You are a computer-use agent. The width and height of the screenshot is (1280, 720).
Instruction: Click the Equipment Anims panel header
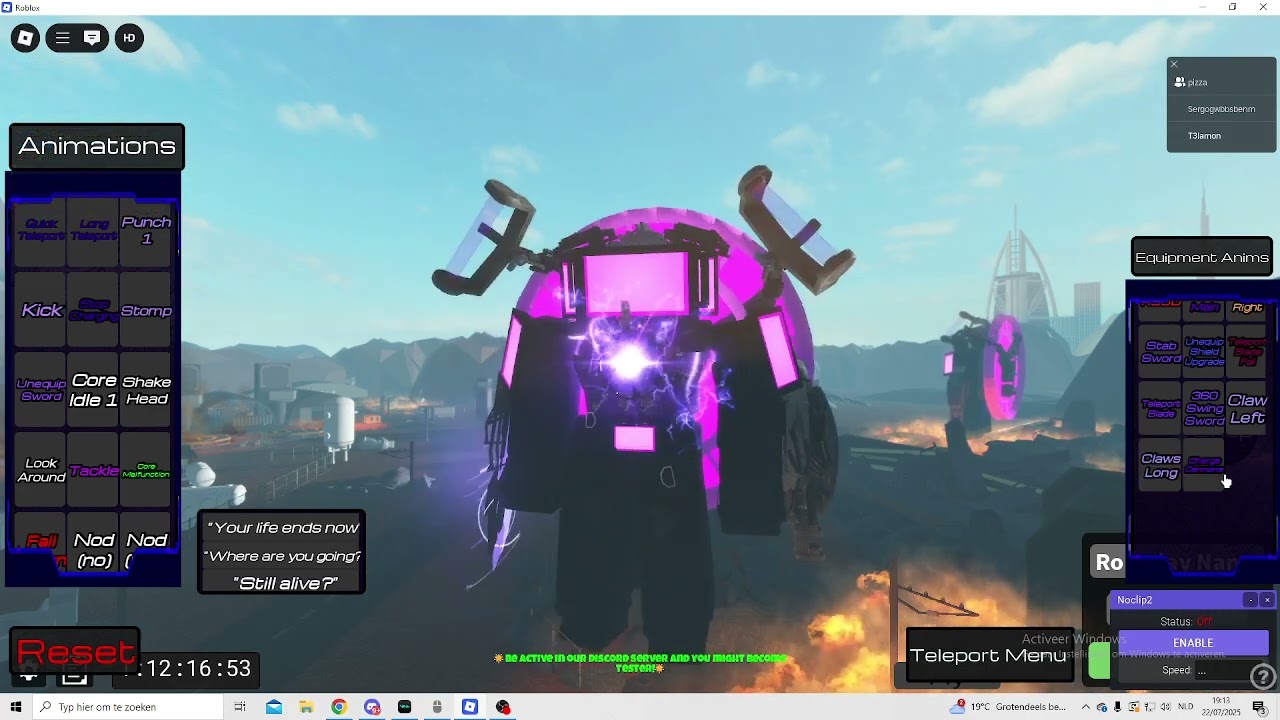pyautogui.click(x=1202, y=257)
